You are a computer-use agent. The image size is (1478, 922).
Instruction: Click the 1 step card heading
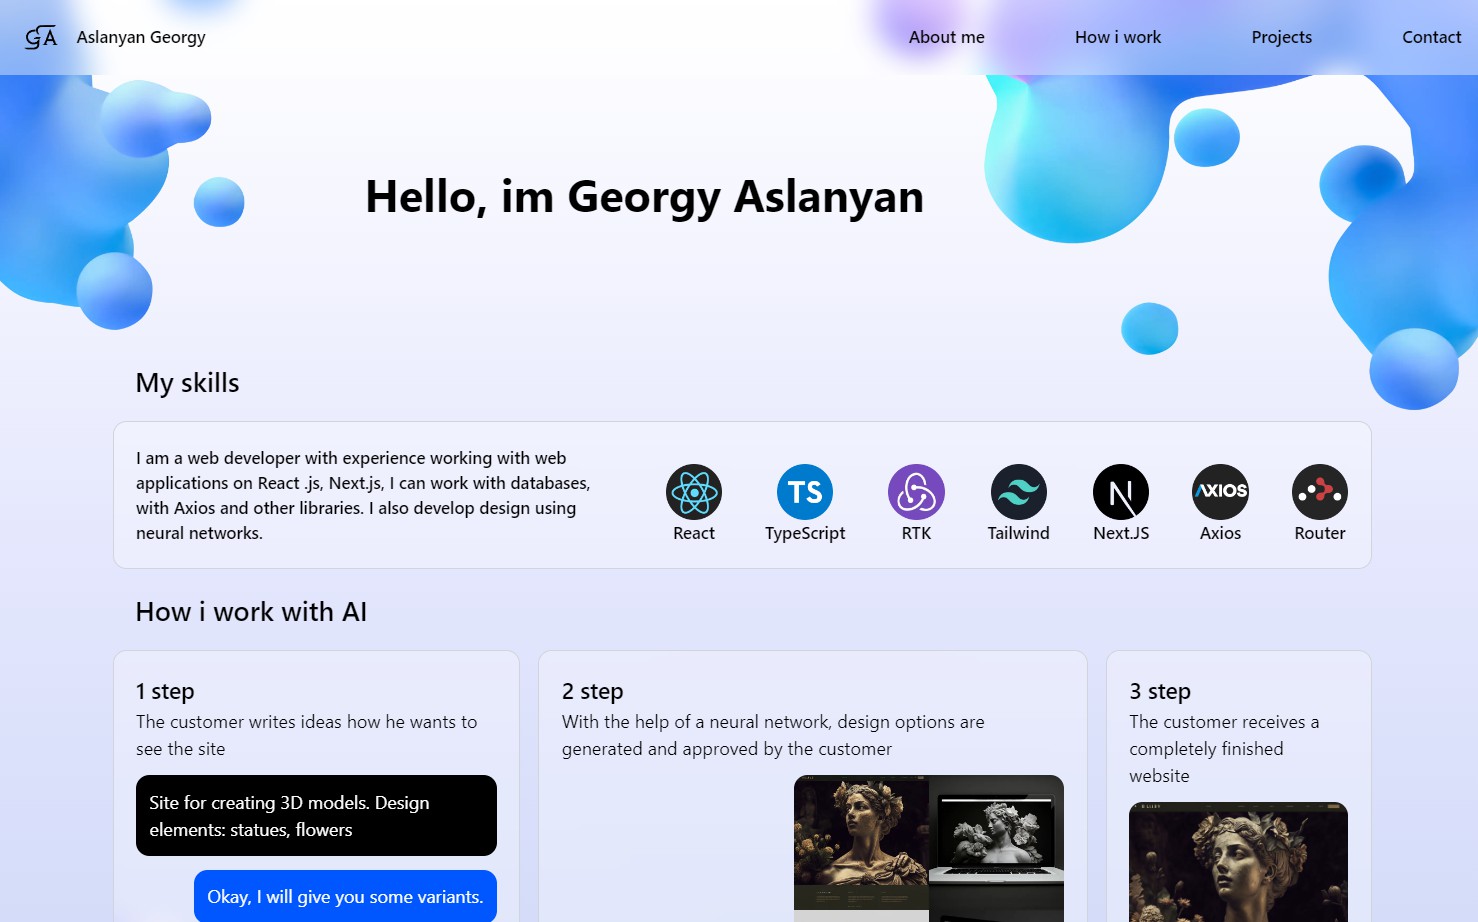point(165,691)
